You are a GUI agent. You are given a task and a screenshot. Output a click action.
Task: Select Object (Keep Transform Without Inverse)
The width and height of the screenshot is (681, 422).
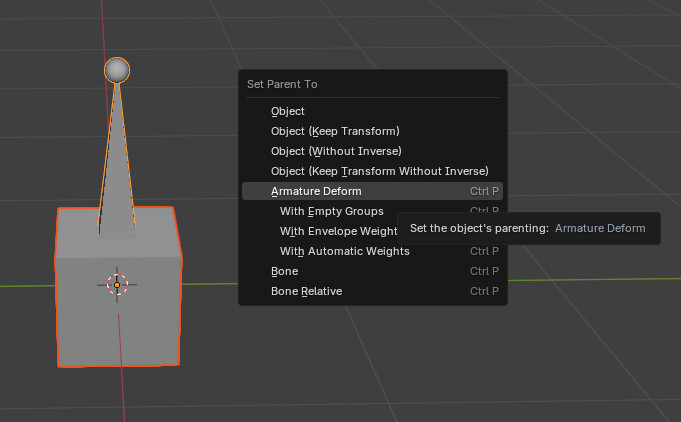click(379, 171)
